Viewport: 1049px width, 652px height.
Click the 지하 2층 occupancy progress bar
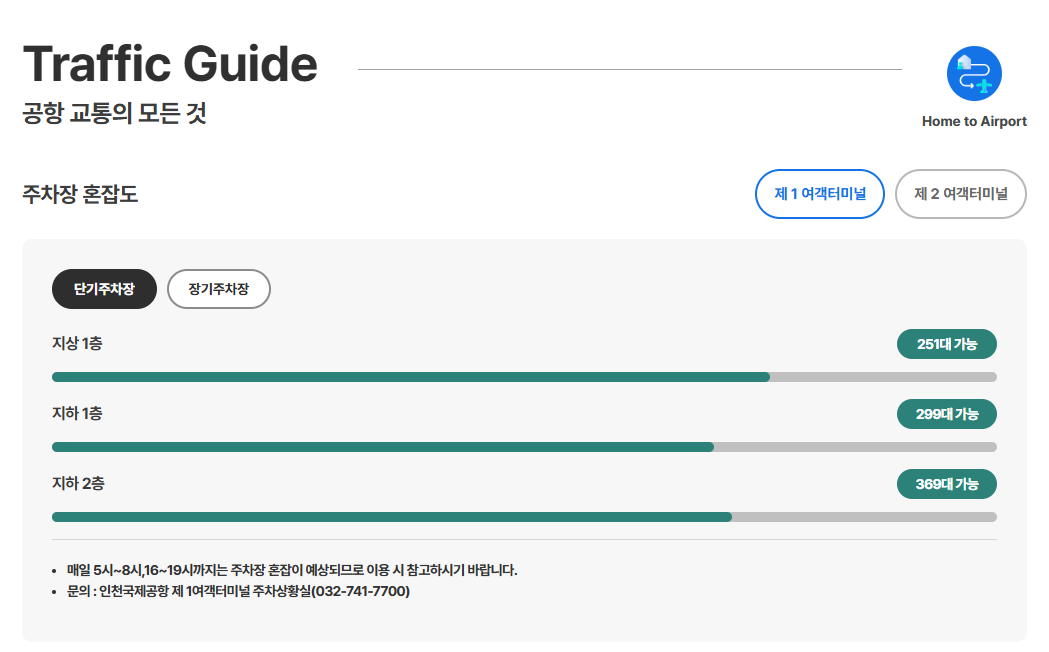tap(524, 517)
